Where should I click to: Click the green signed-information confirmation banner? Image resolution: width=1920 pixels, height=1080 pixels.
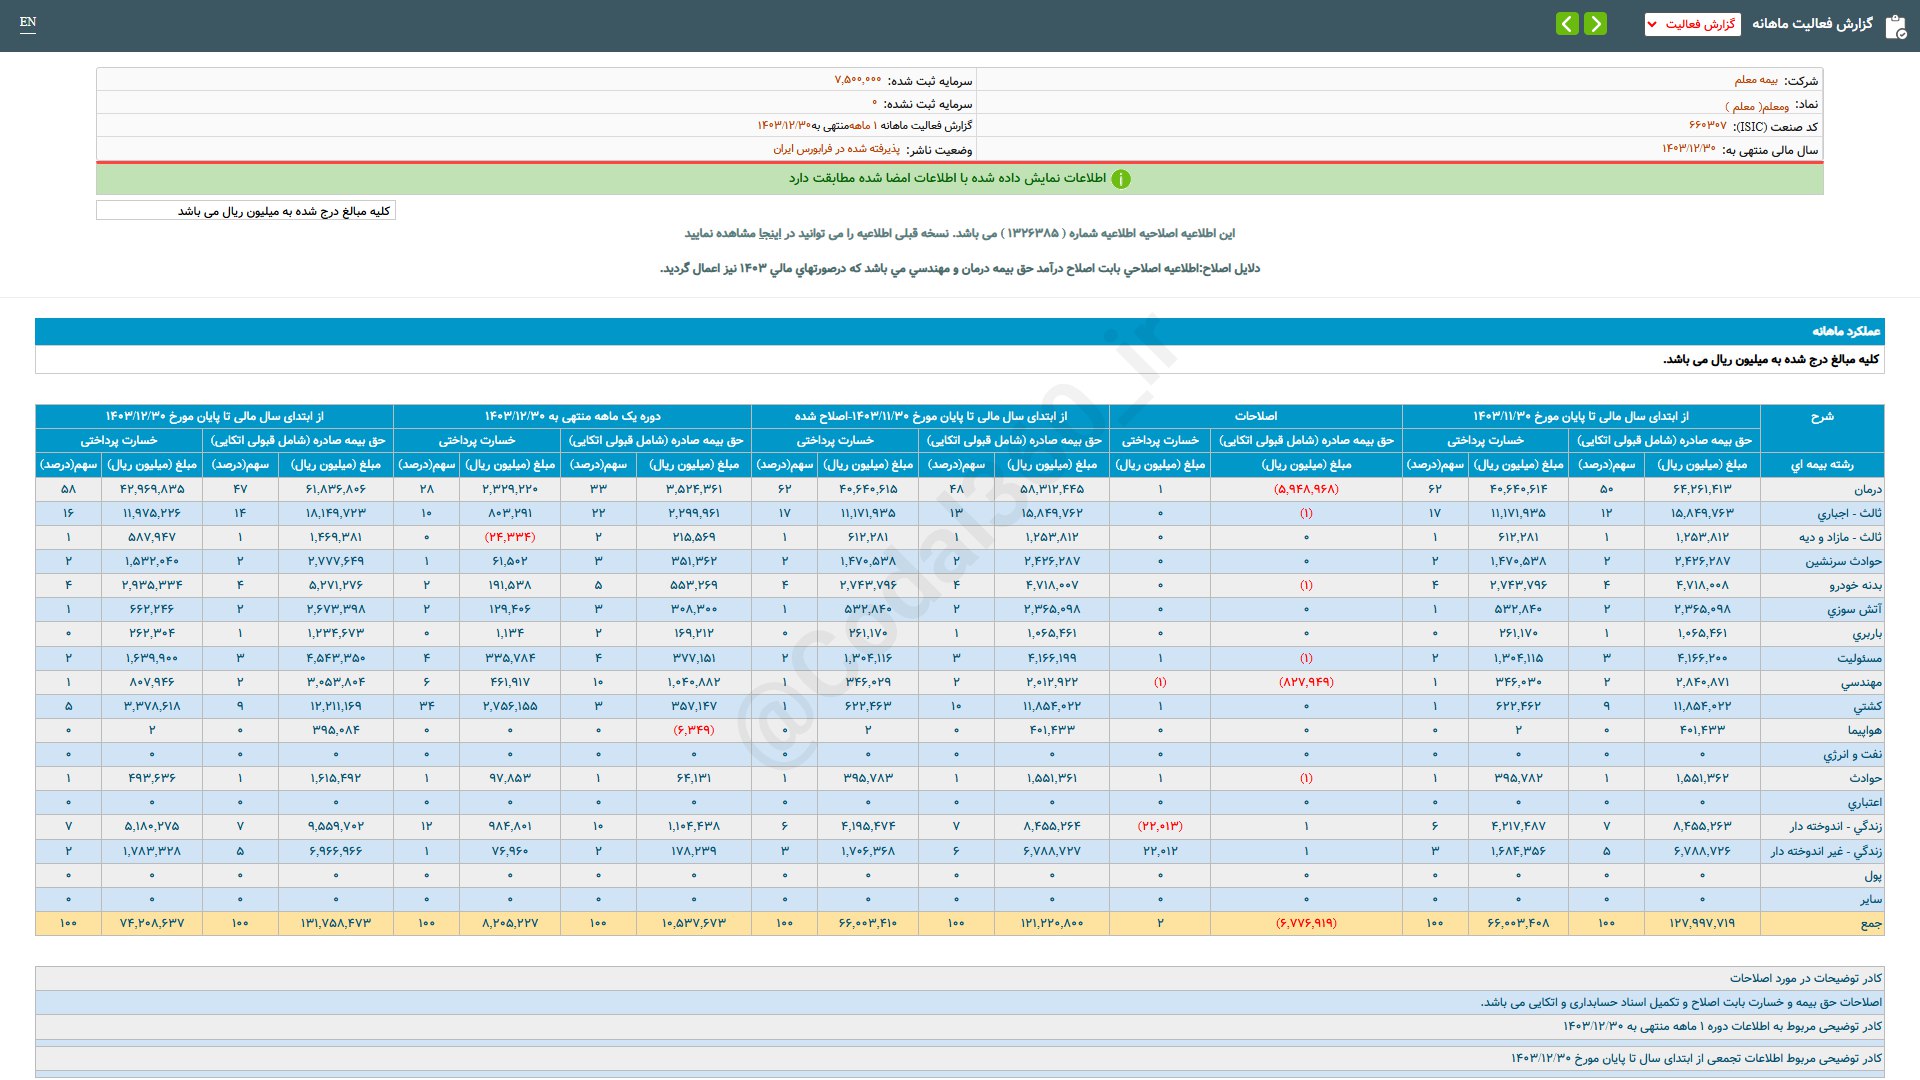pyautogui.click(x=960, y=179)
